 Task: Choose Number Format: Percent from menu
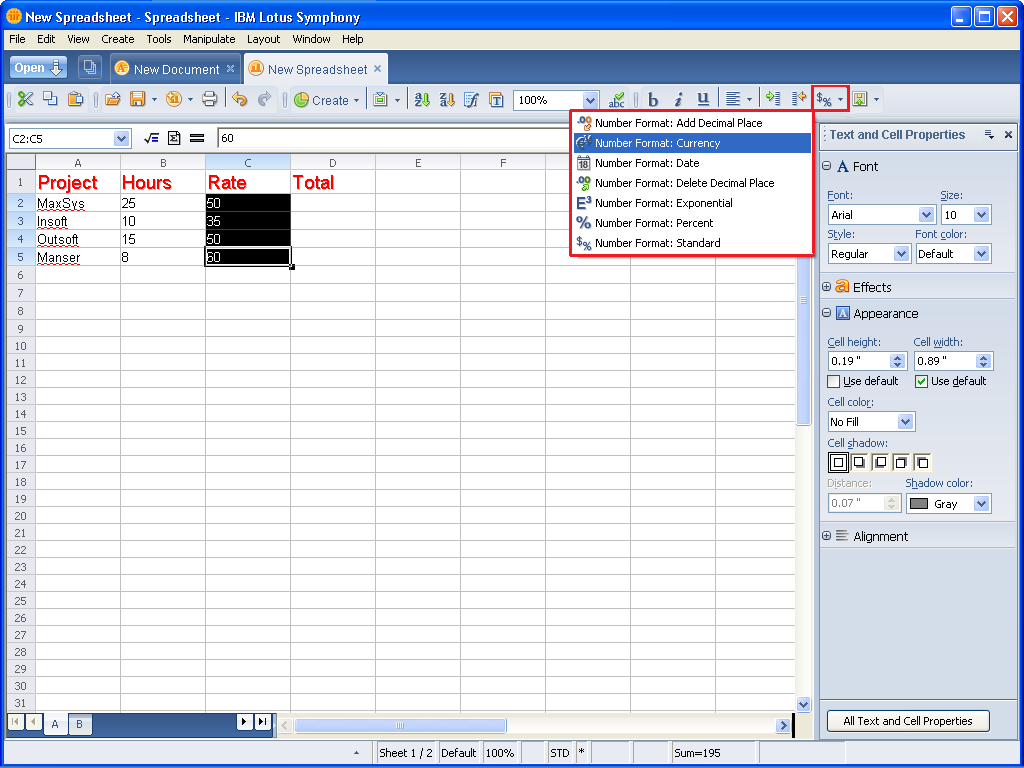coord(654,223)
